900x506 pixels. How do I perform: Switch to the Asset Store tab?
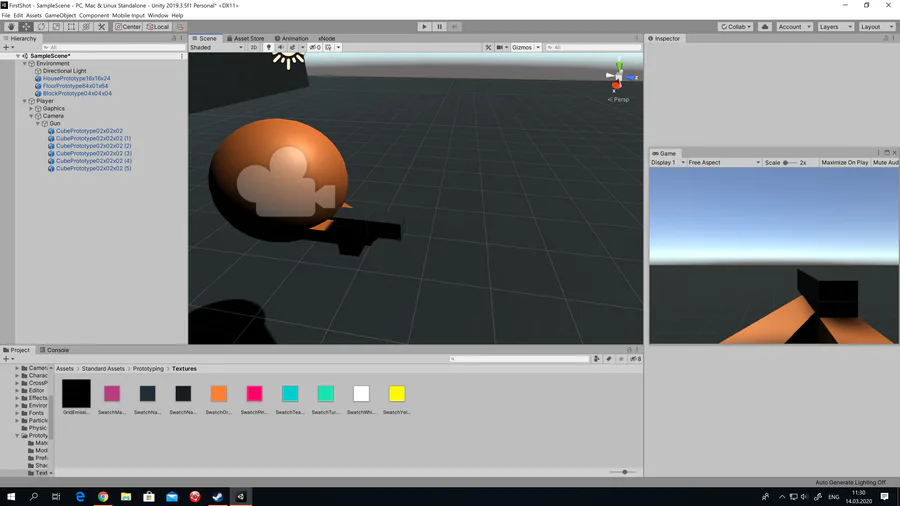click(x=245, y=38)
